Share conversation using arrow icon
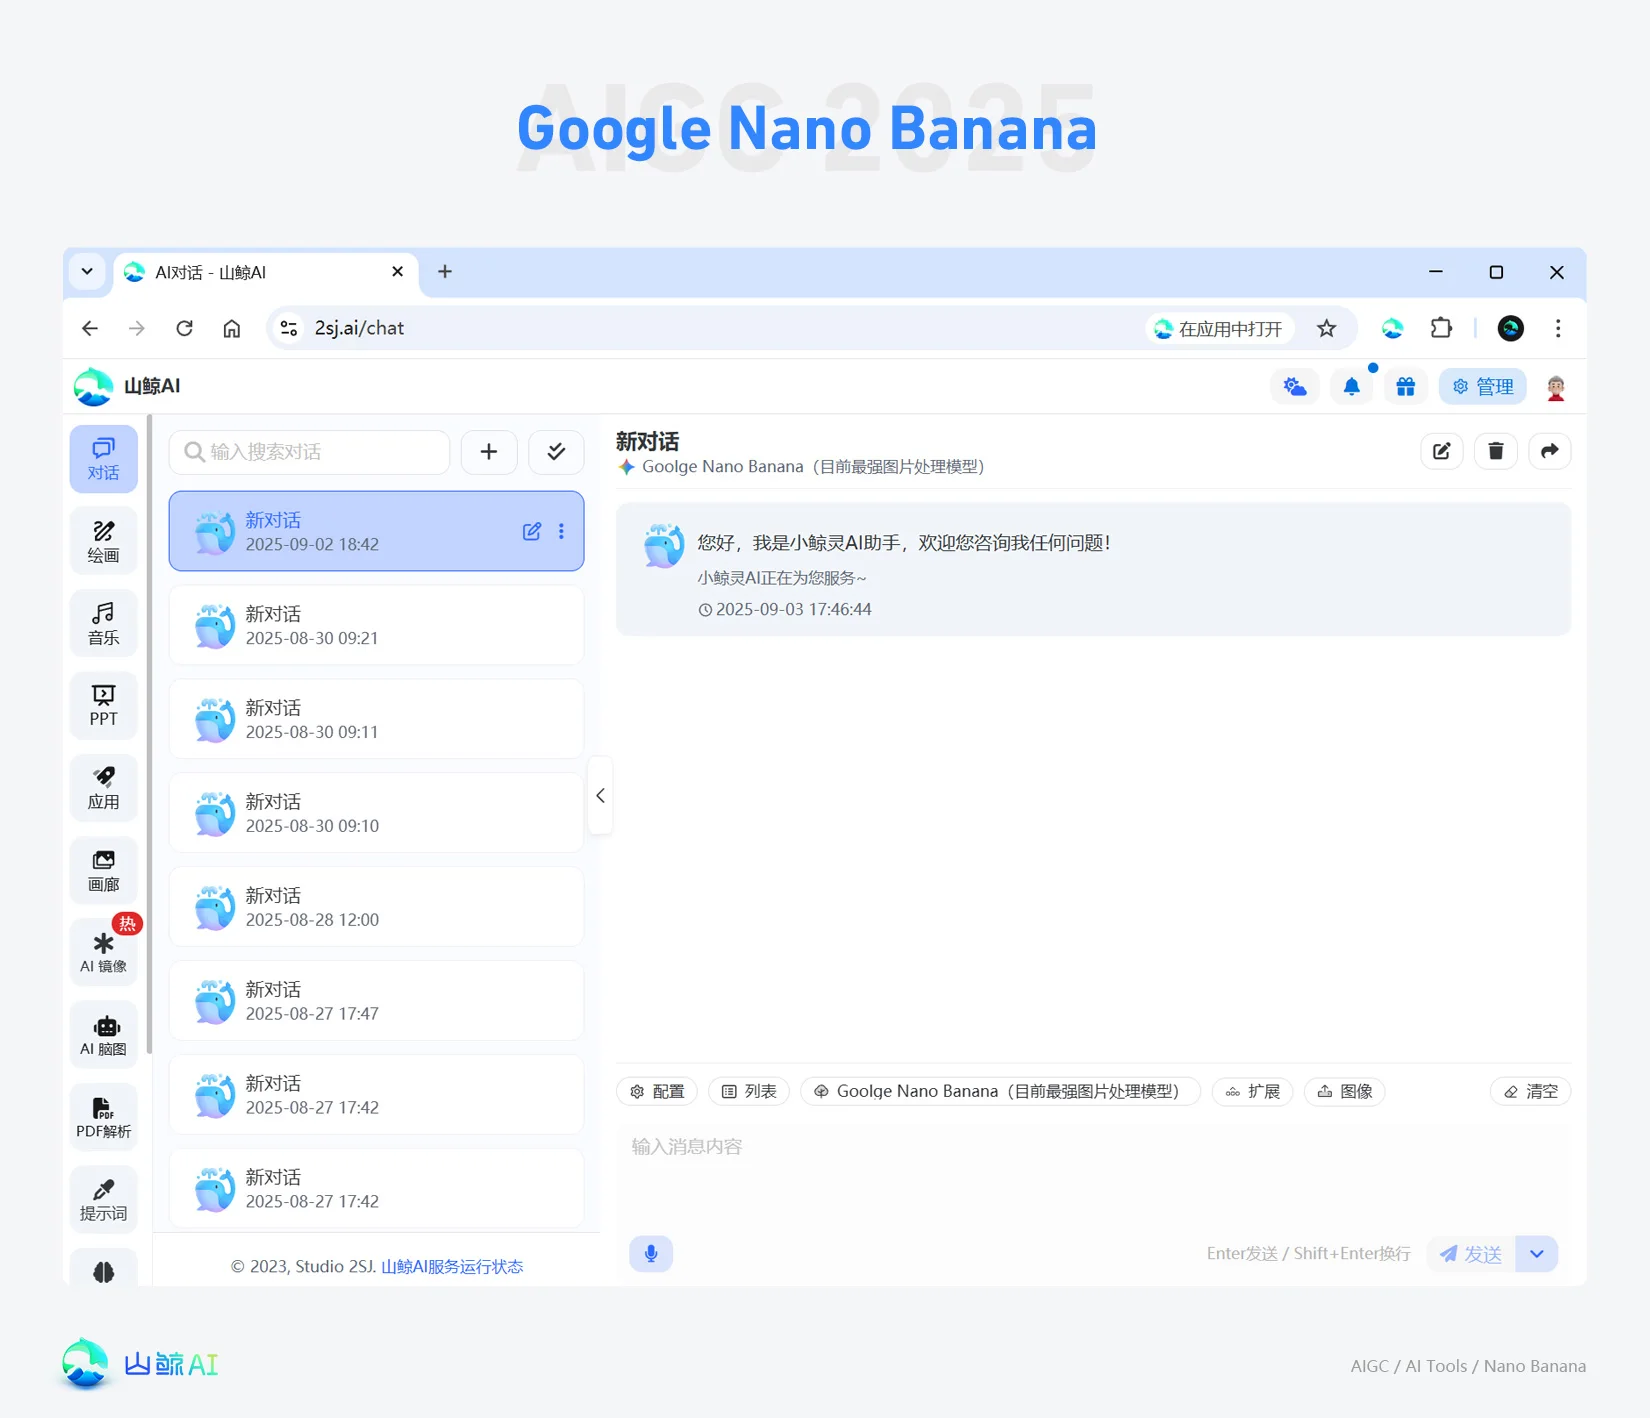 [1550, 451]
